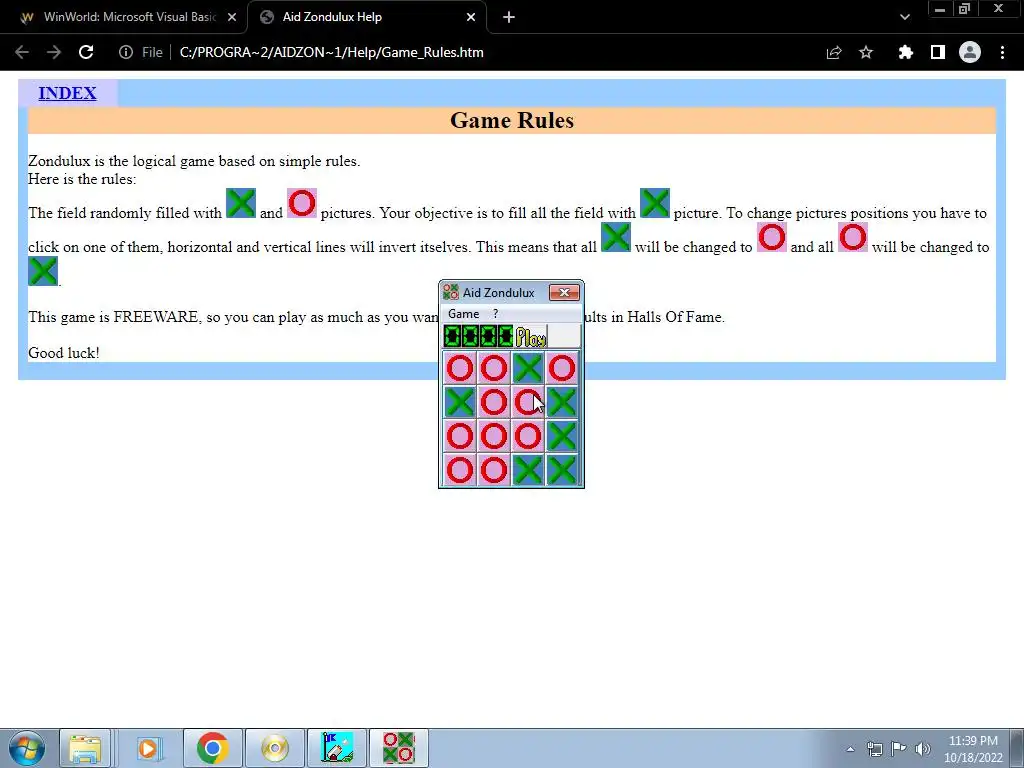Go back to the previous page
Image resolution: width=1024 pixels, height=768 pixels.
(x=22, y=52)
